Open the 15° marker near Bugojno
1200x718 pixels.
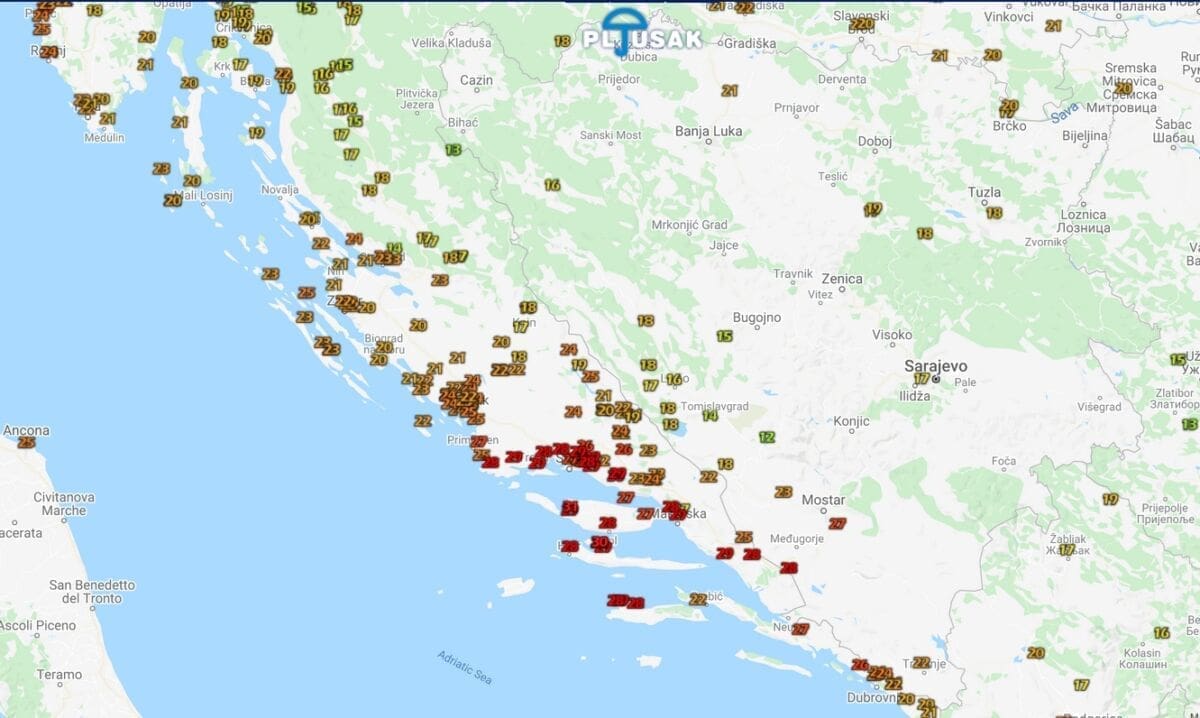pos(724,336)
